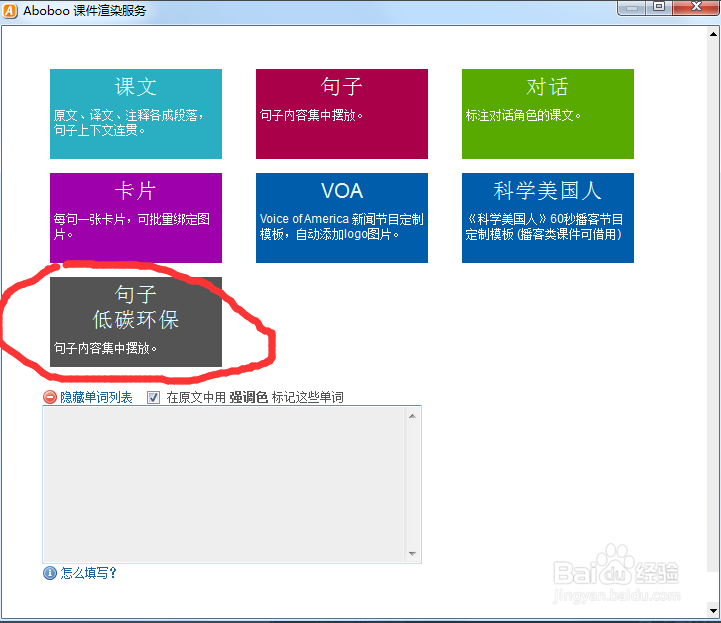This screenshot has height=623, width=721.
Task: Click the red minus icon beside 隐藏单词列表
Action: pyautogui.click(x=50, y=397)
